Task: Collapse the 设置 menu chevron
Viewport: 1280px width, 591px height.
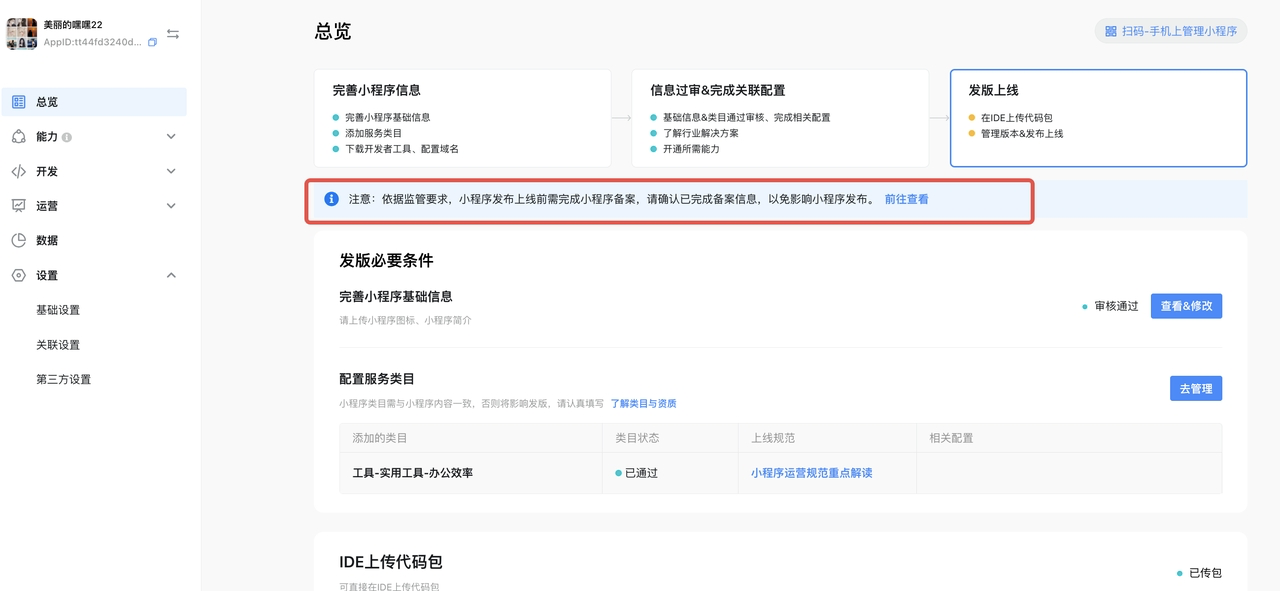Action: click(x=171, y=275)
